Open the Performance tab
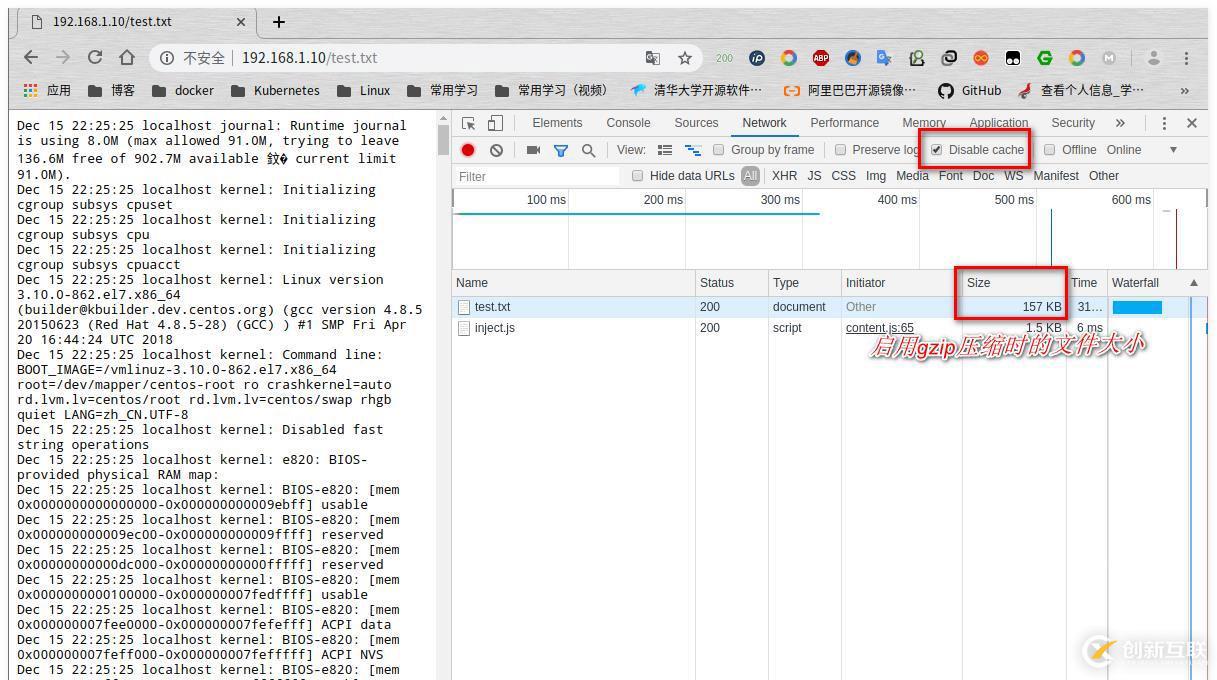1217x680 pixels. tap(844, 123)
